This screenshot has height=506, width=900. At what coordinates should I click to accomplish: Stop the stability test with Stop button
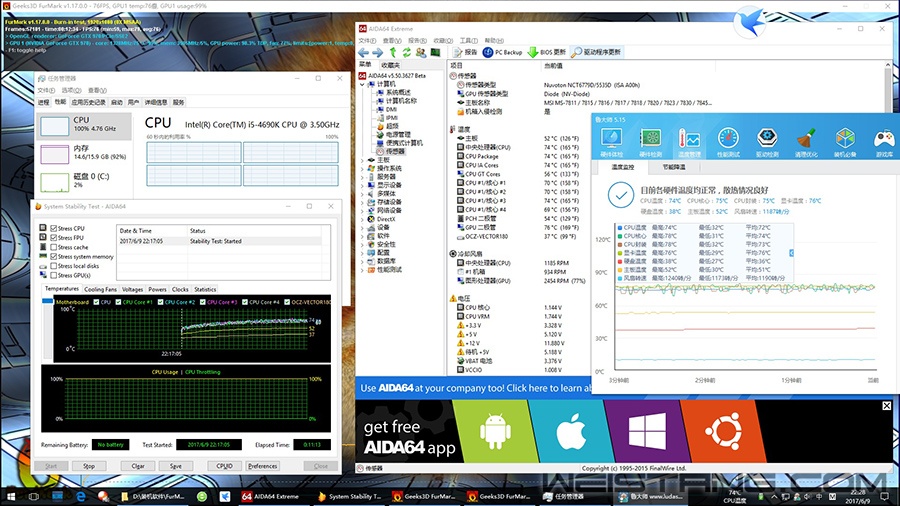click(89, 466)
